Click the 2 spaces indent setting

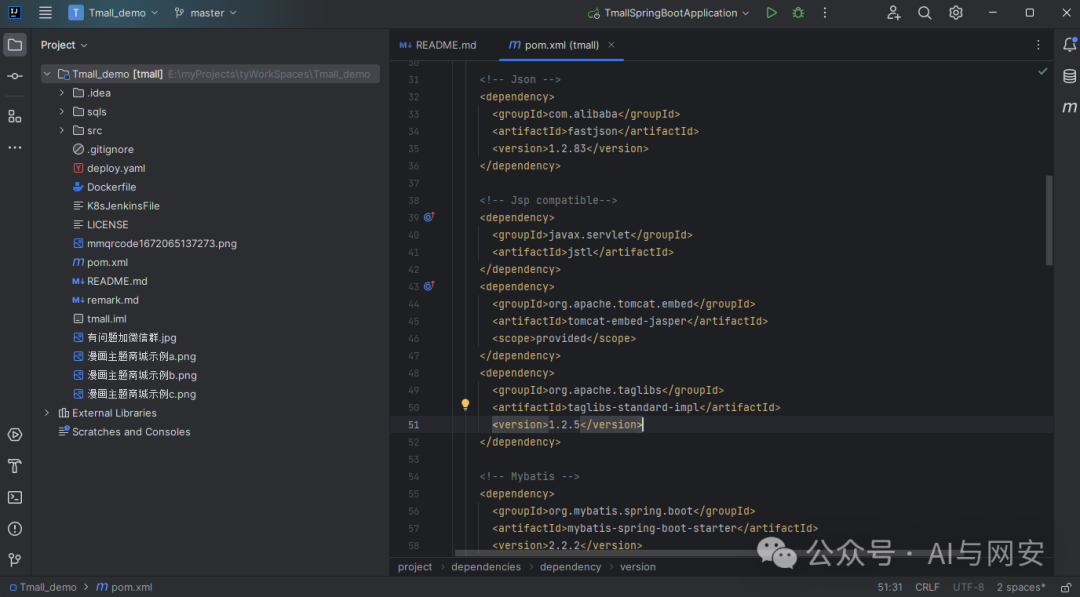pyautogui.click(x=1021, y=587)
